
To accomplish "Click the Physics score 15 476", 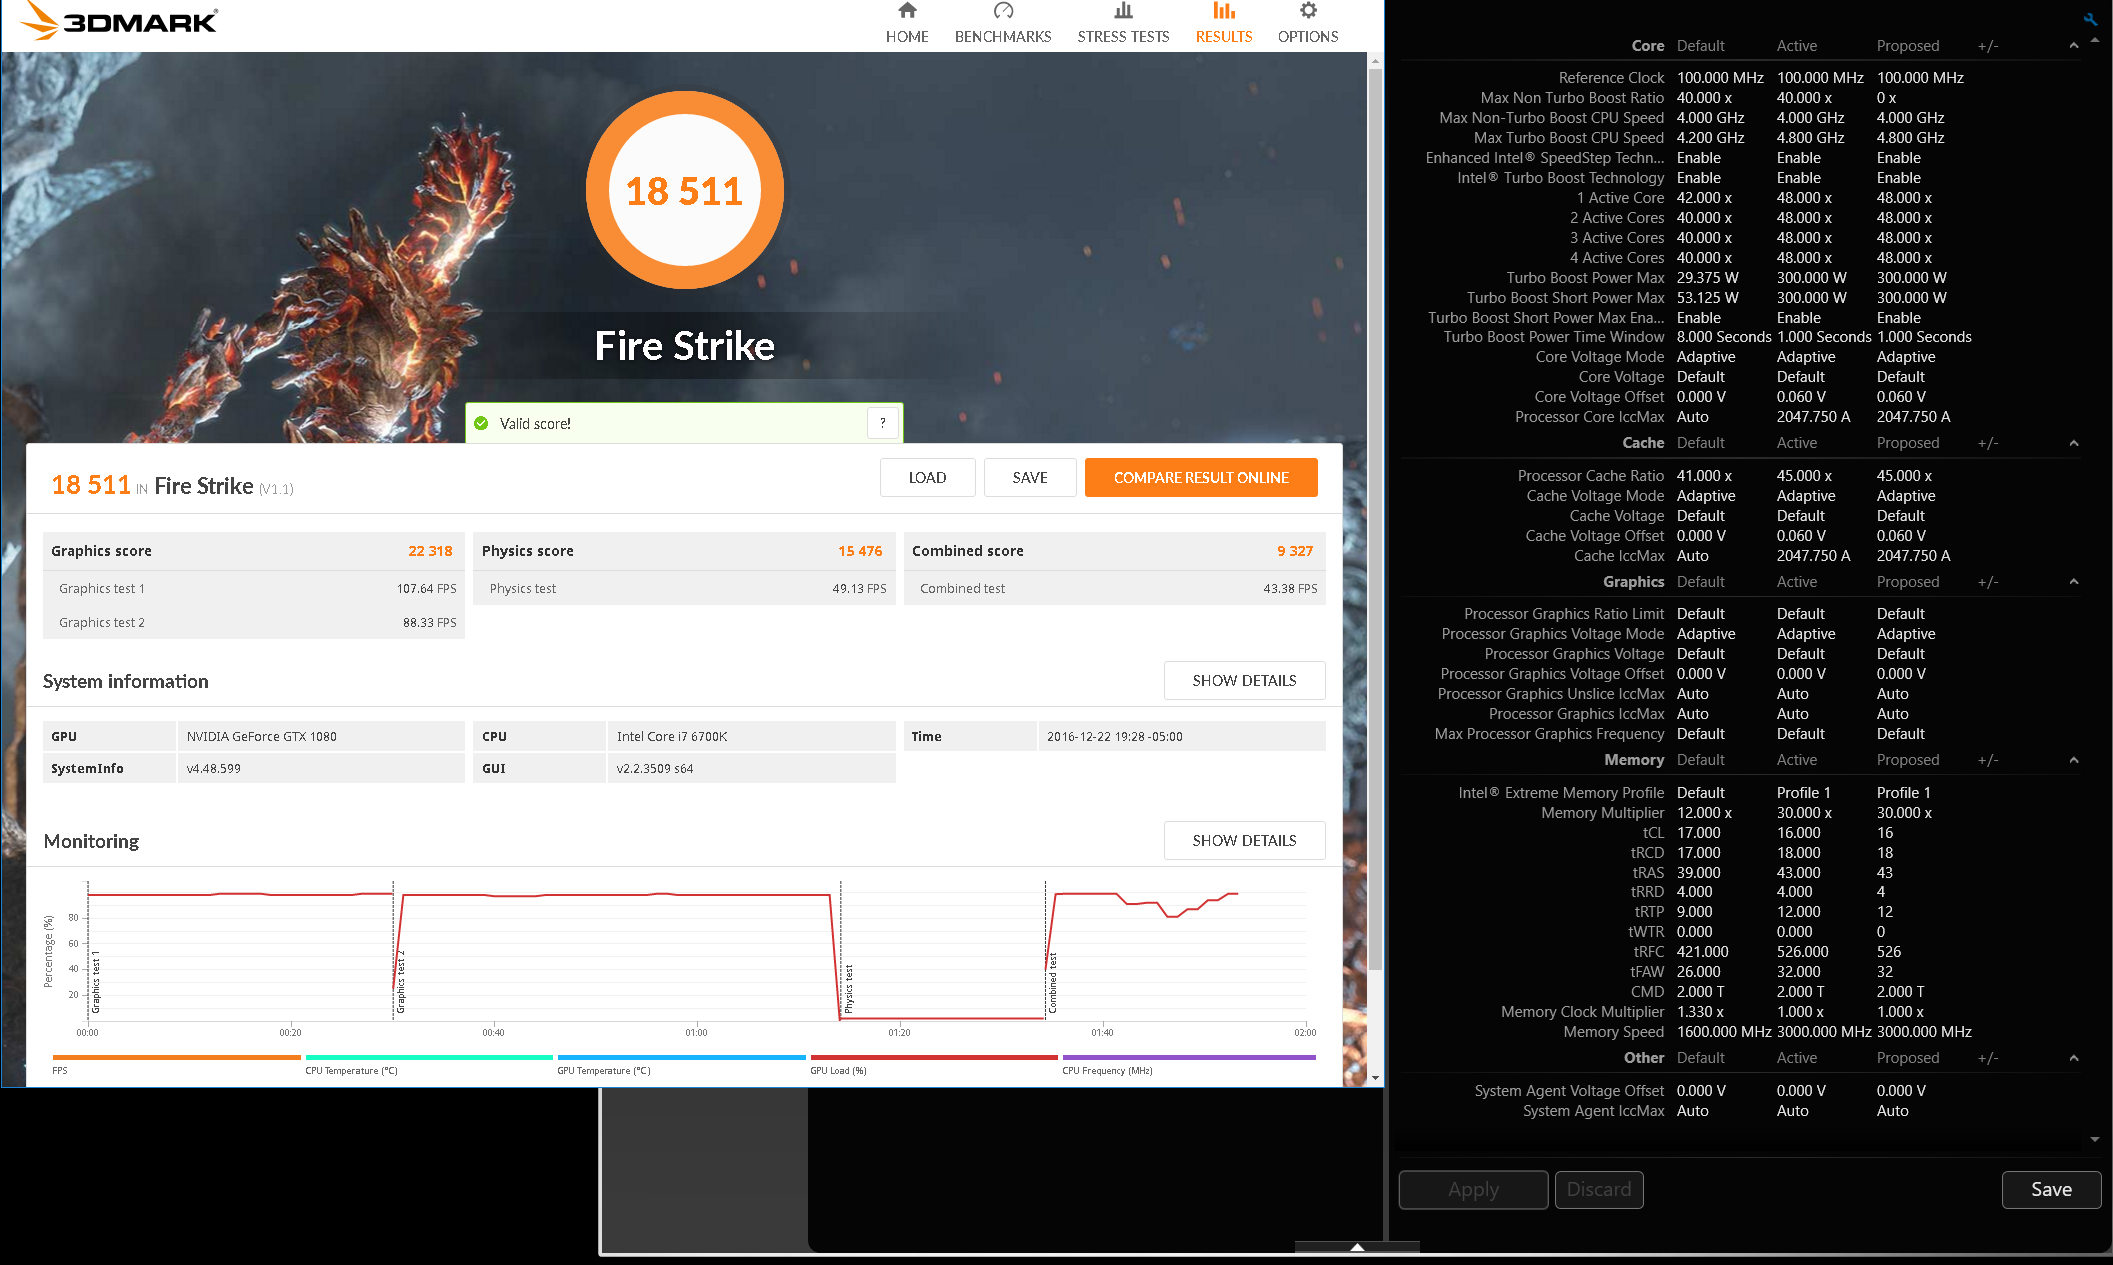I will 860,551.
